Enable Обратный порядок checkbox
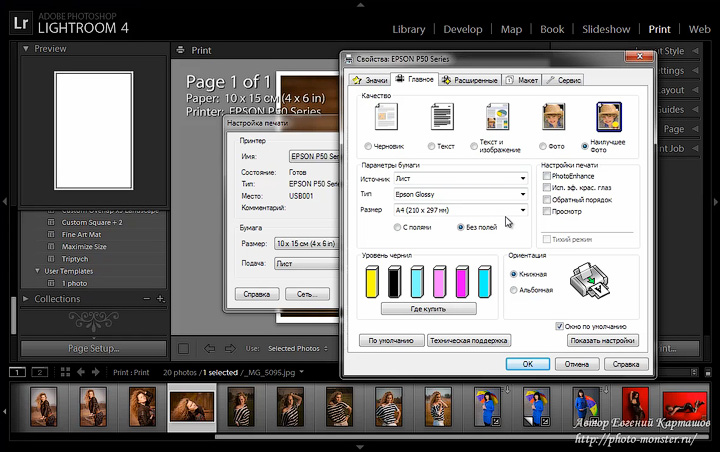This screenshot has height=452, width=720. [x=546, y=199]
